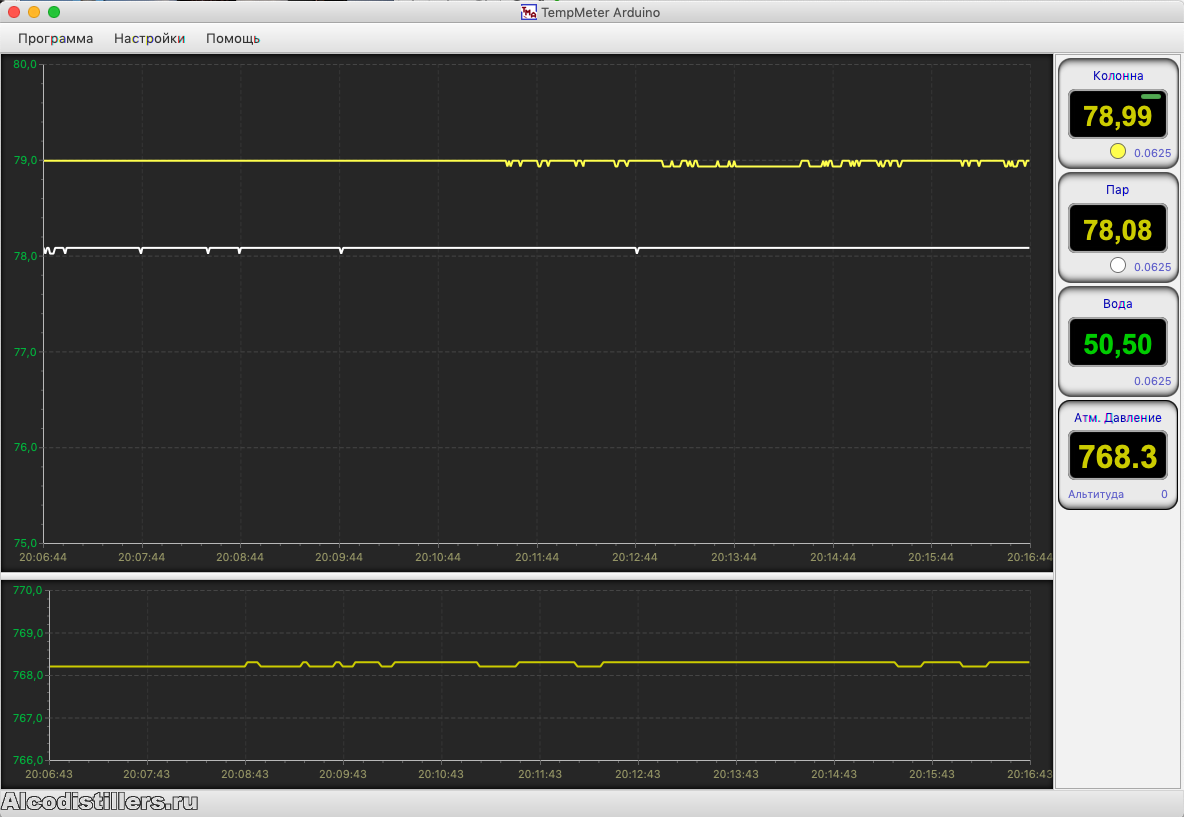Click the 20:13:44 time axis label

click(x=734, y=557)
